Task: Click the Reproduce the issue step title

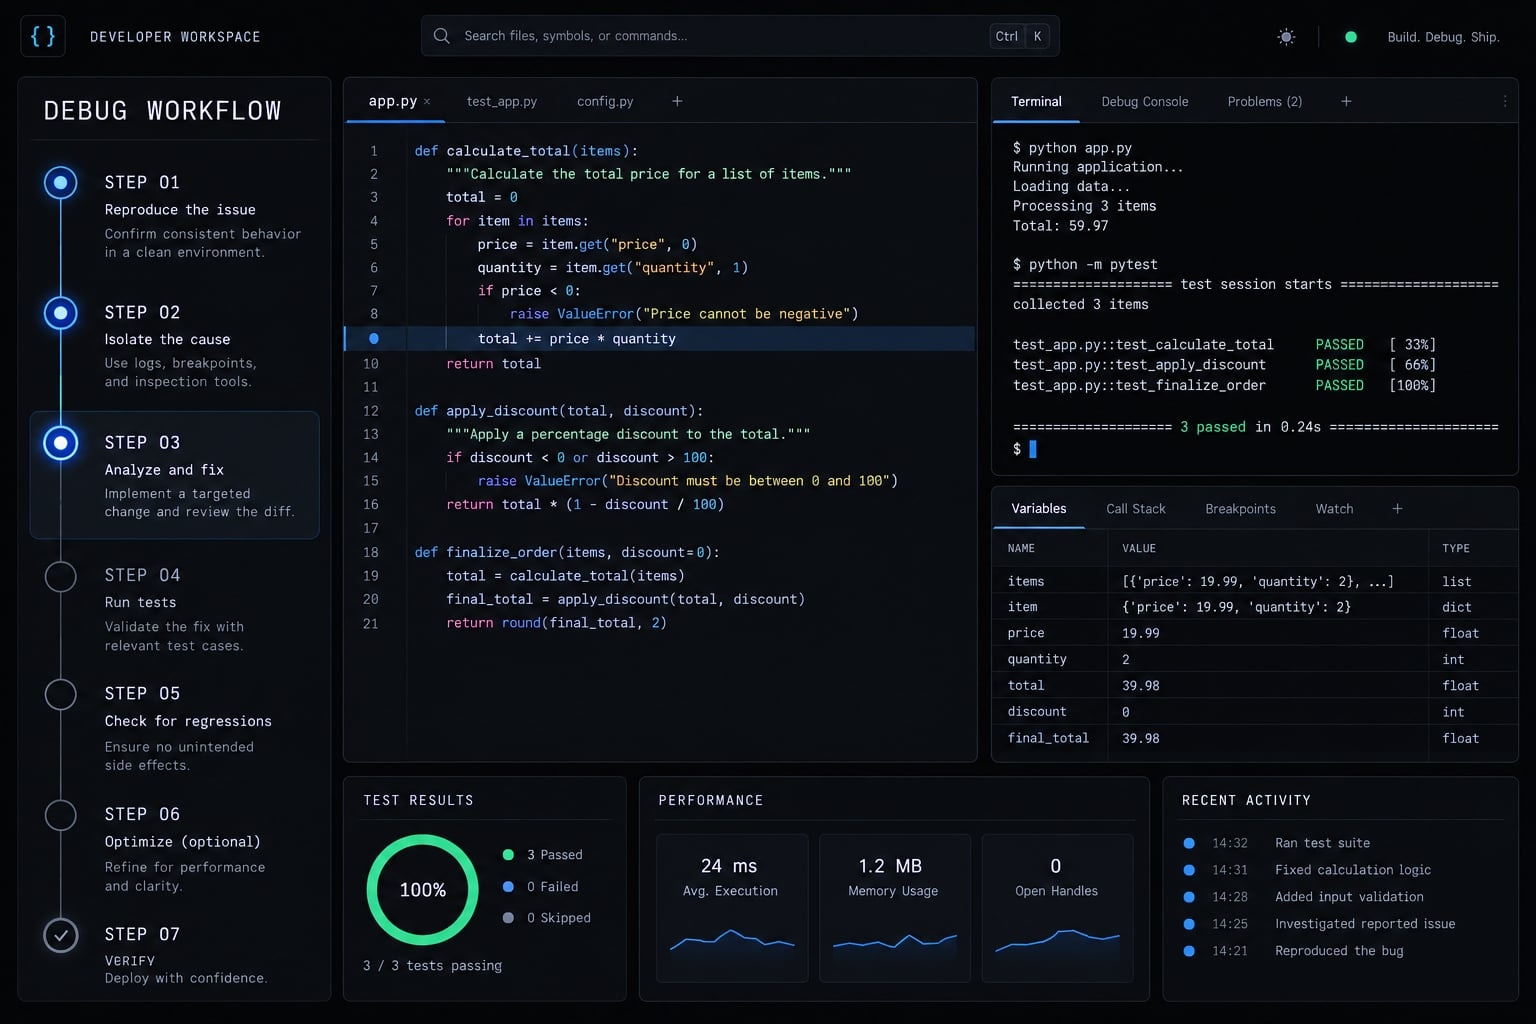Action: click(x=180, y=210)
